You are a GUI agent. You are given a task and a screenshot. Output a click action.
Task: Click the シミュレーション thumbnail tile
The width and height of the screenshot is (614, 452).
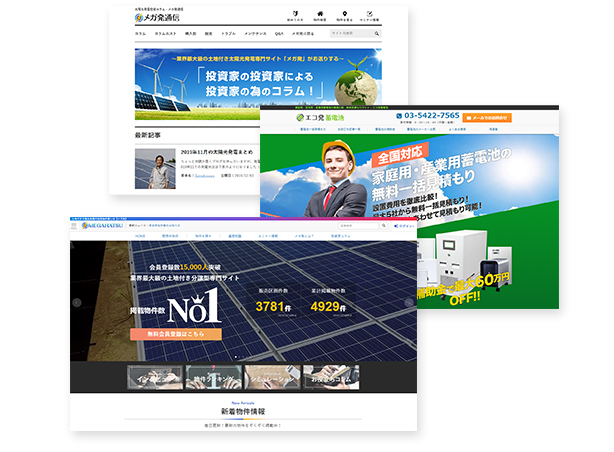click(x=272, y=377)
